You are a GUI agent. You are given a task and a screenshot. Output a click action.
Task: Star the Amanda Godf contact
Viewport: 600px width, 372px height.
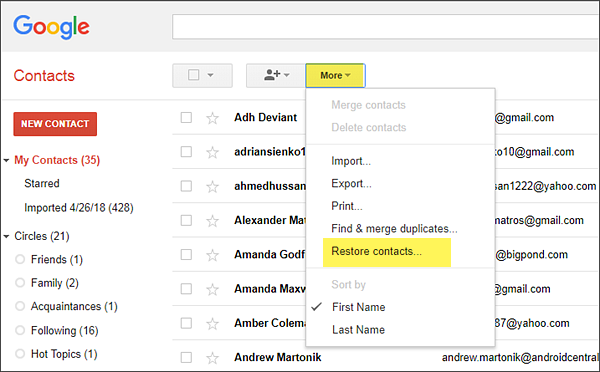212,255
